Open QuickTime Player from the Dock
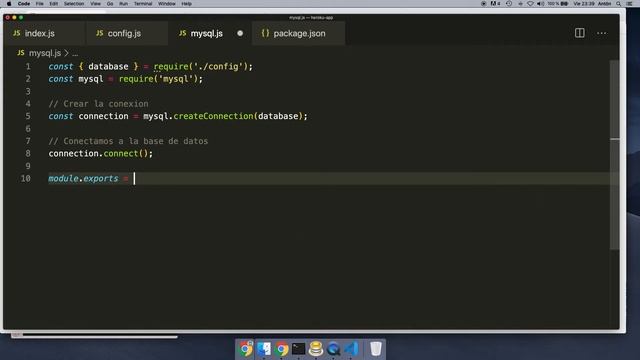 coord(333,349)
